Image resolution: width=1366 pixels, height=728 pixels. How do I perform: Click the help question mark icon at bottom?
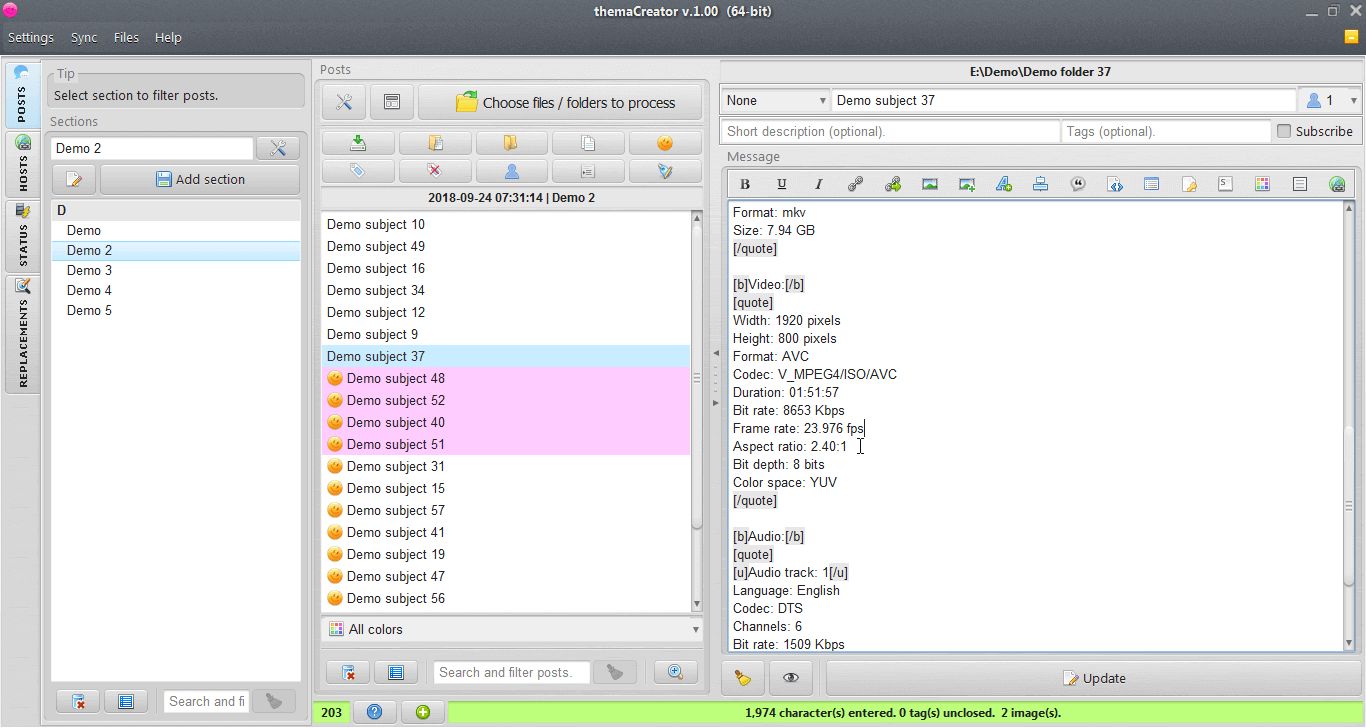pyautogui.click(x=374, y=712)
